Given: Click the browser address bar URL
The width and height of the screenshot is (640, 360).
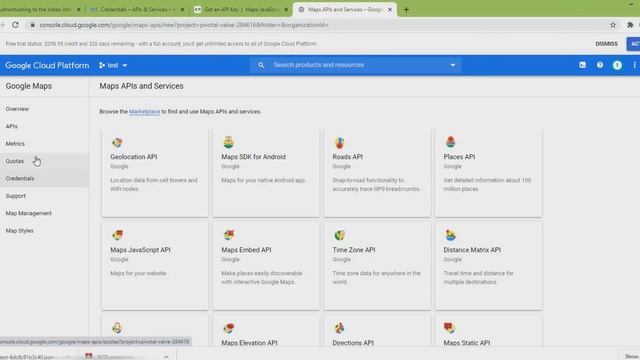Looking at the screenshot, I should click(184, 25).
